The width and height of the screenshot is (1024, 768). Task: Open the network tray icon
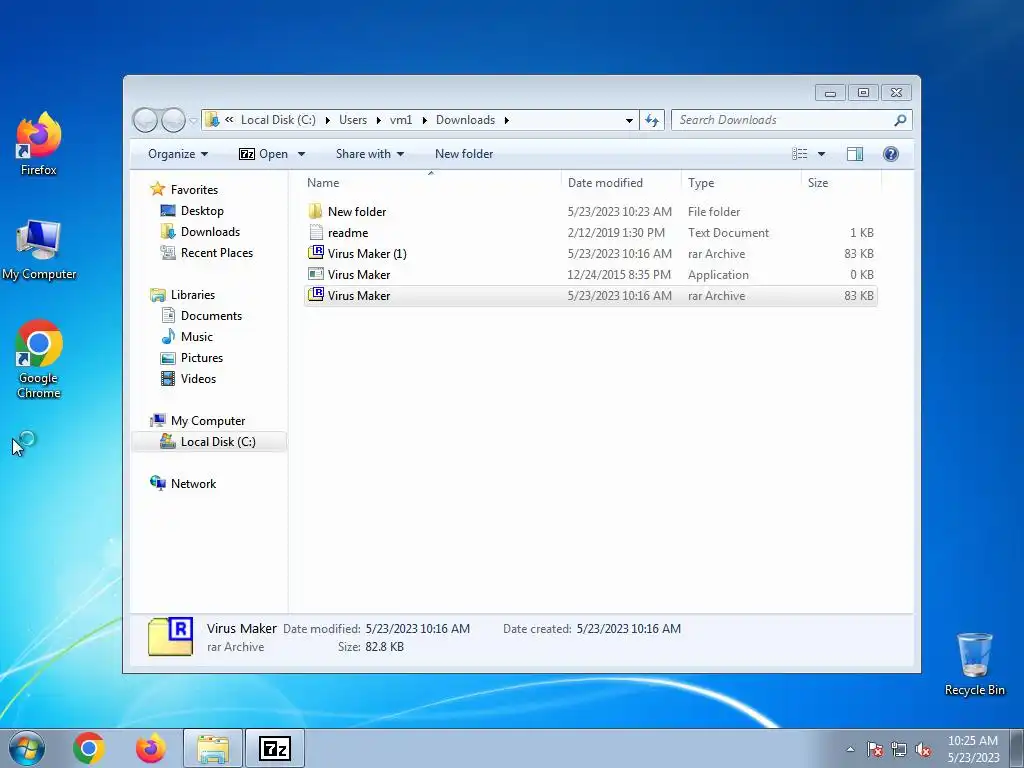point(899,749)
